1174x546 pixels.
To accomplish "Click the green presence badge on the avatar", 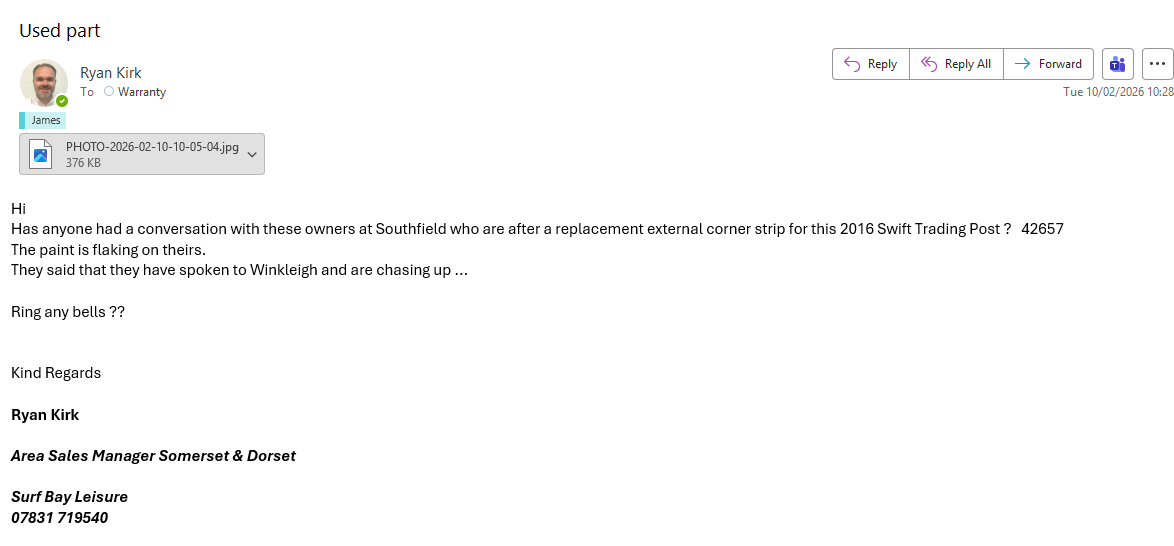I will point(62,101).
